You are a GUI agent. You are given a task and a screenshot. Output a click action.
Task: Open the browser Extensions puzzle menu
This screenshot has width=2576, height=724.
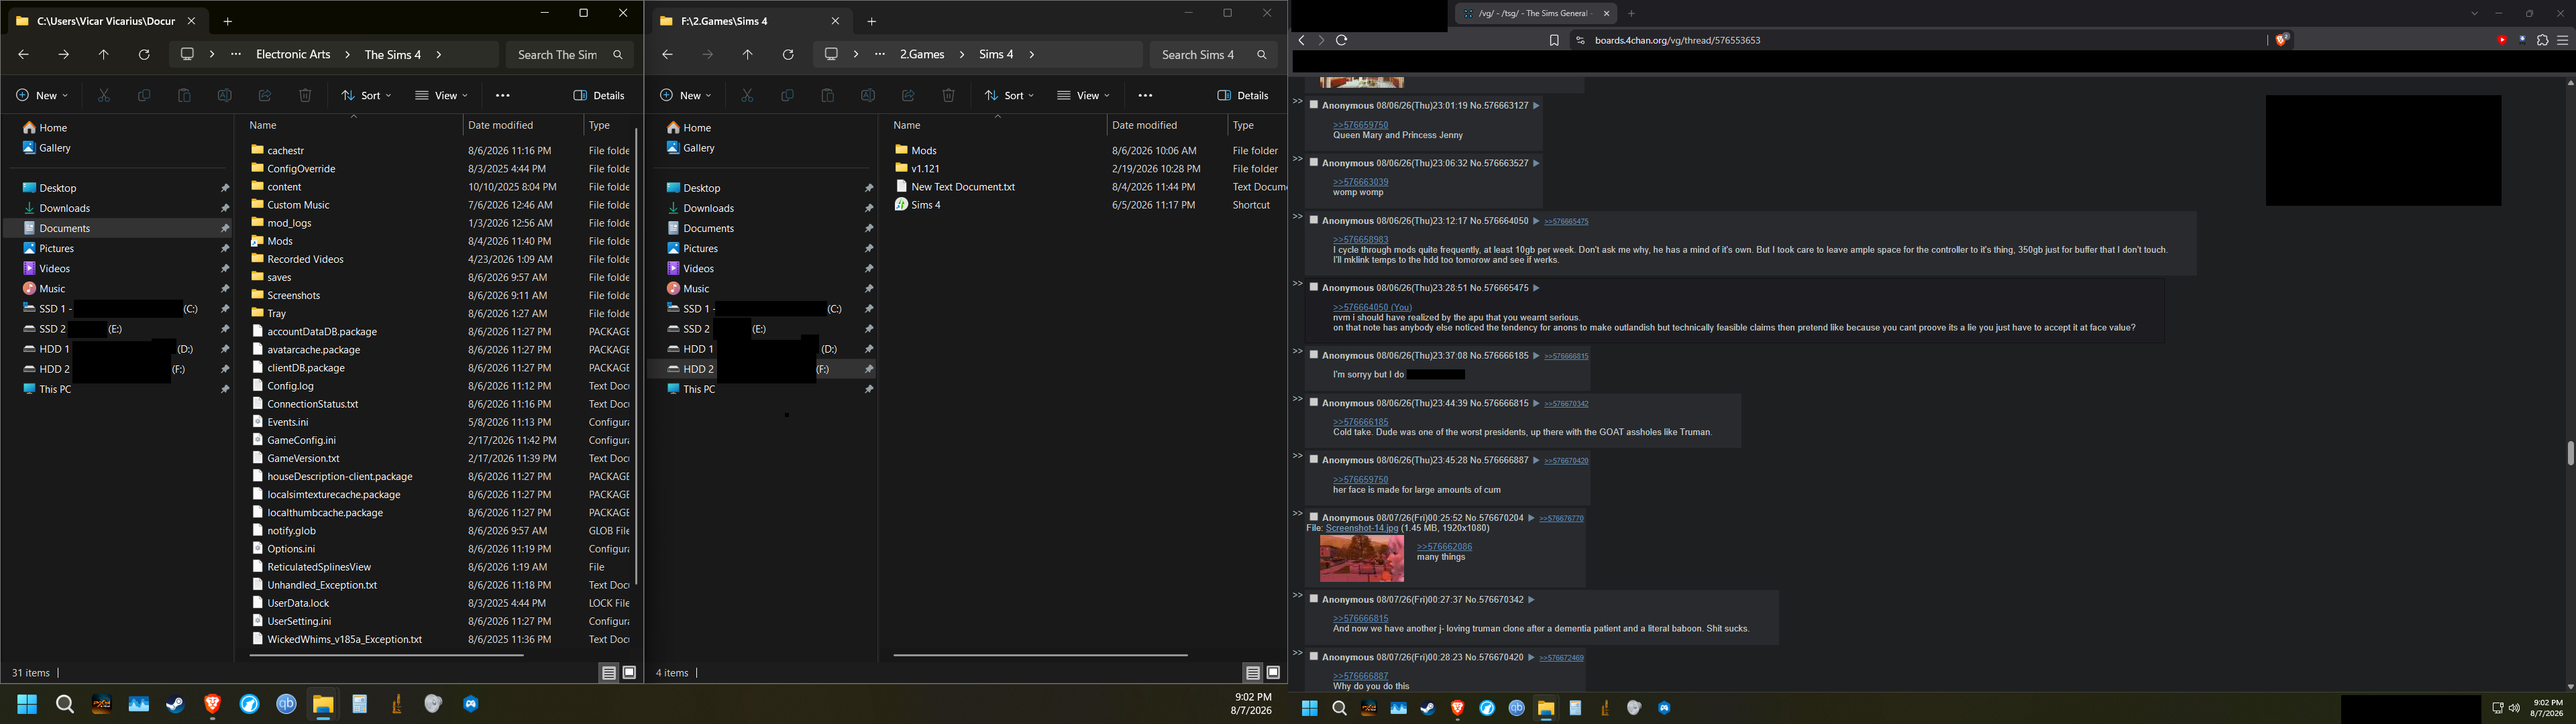[x=2543, y=40]
